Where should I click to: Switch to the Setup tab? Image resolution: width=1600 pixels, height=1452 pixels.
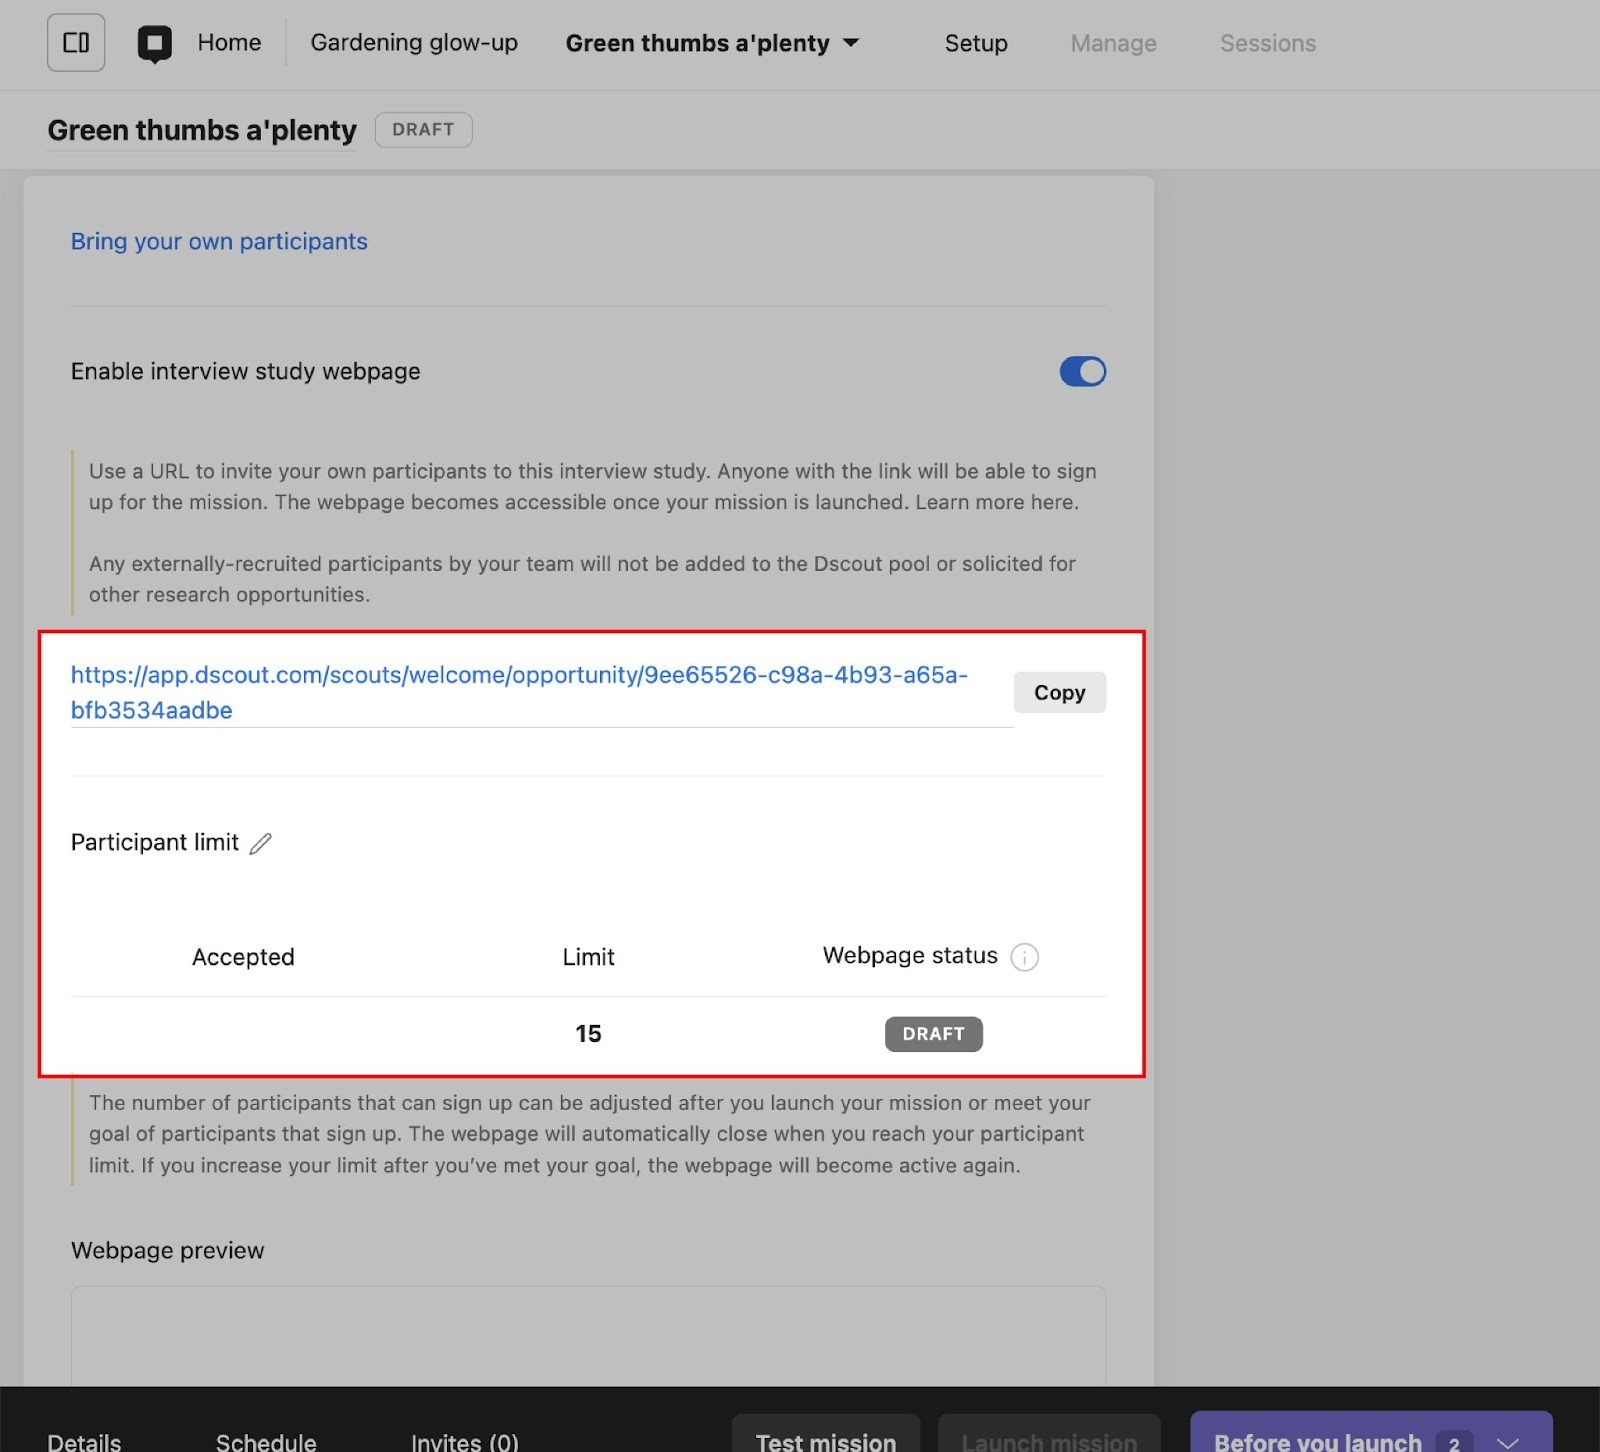coord(975,43)
